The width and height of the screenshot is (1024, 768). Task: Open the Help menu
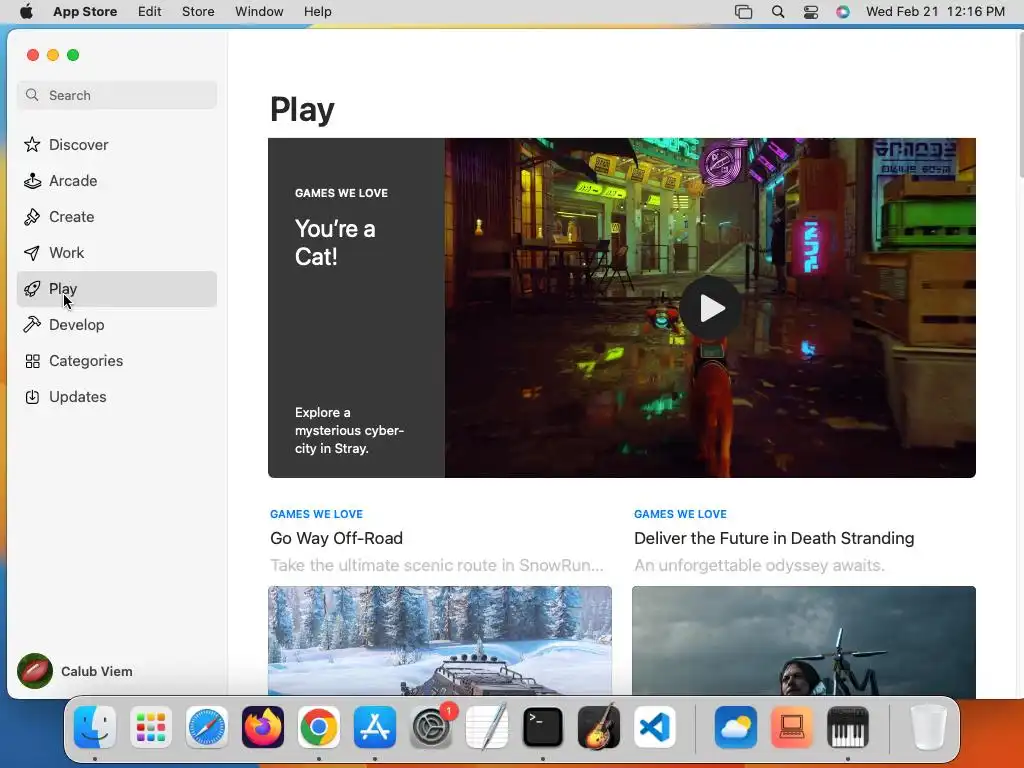317,12
